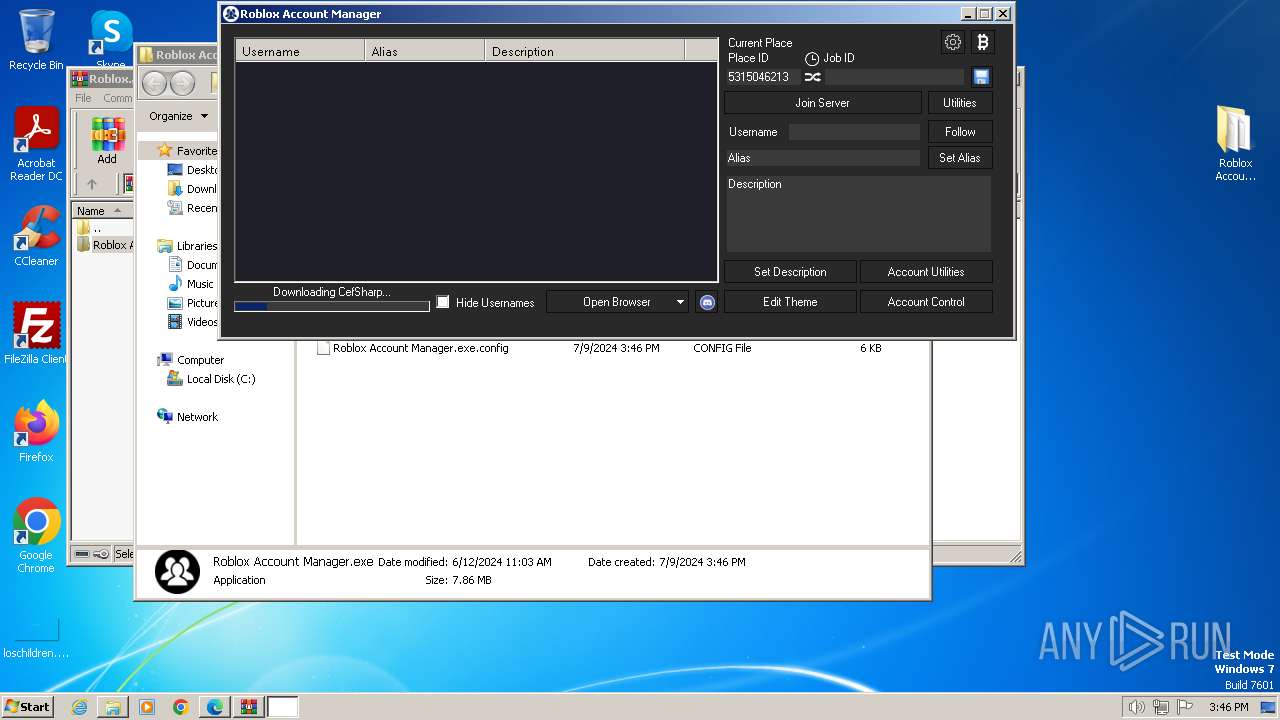Image resolution: width=1280 pixels, height=720 pixels.
Task: Click the Follow button
Action: pos(959,132)
